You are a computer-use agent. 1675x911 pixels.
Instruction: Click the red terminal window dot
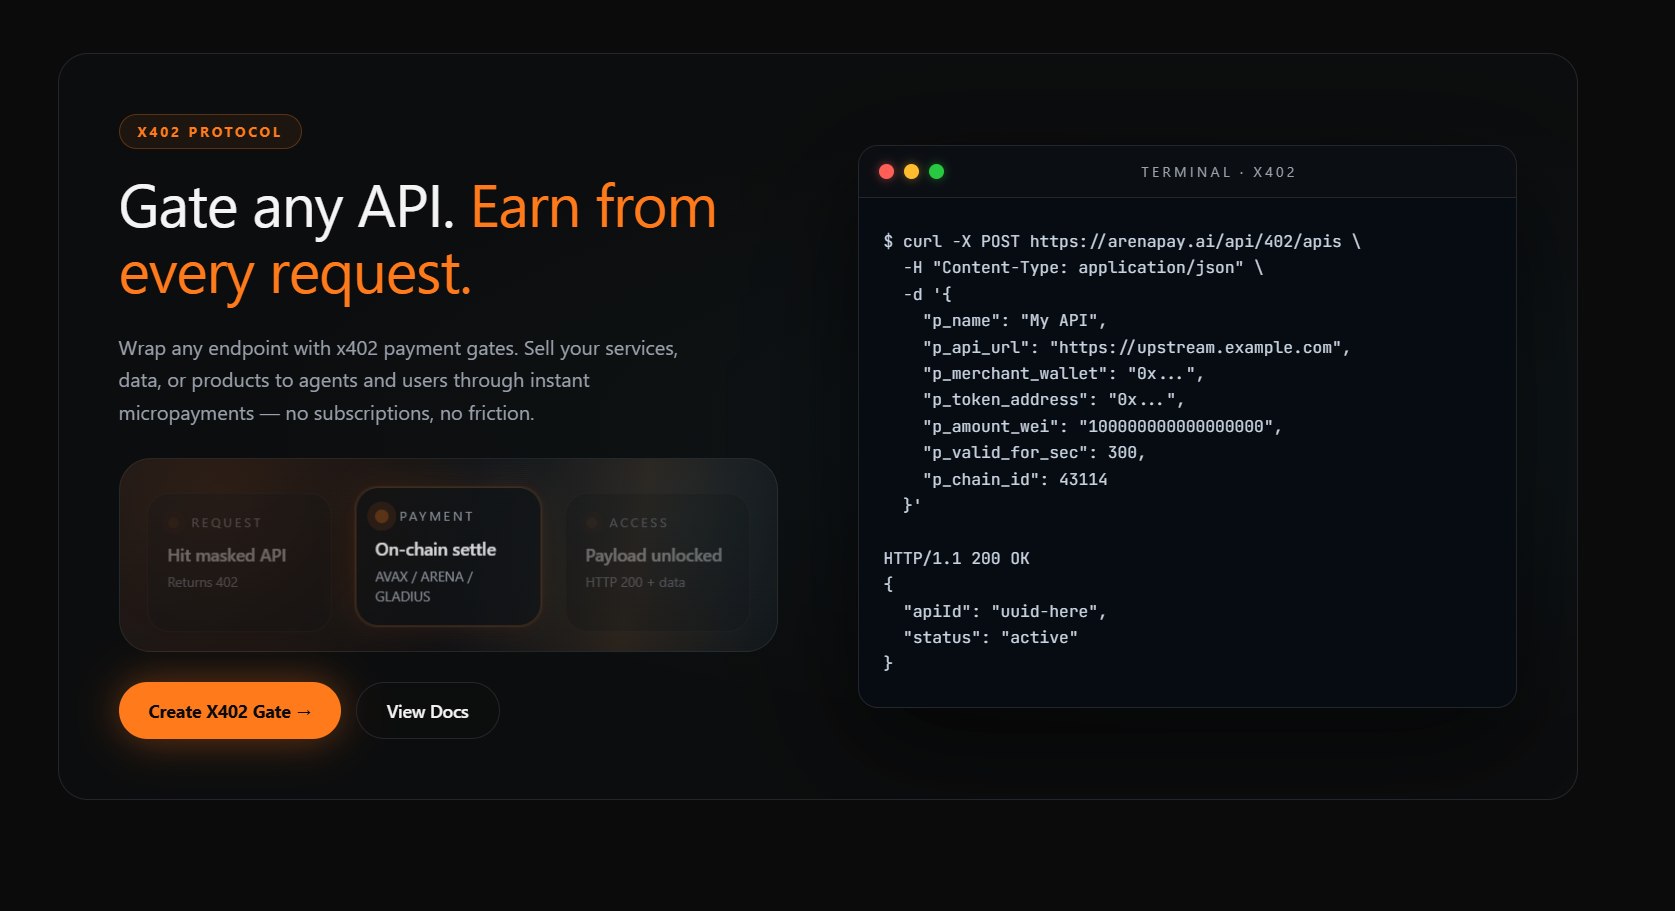(886, 172)
